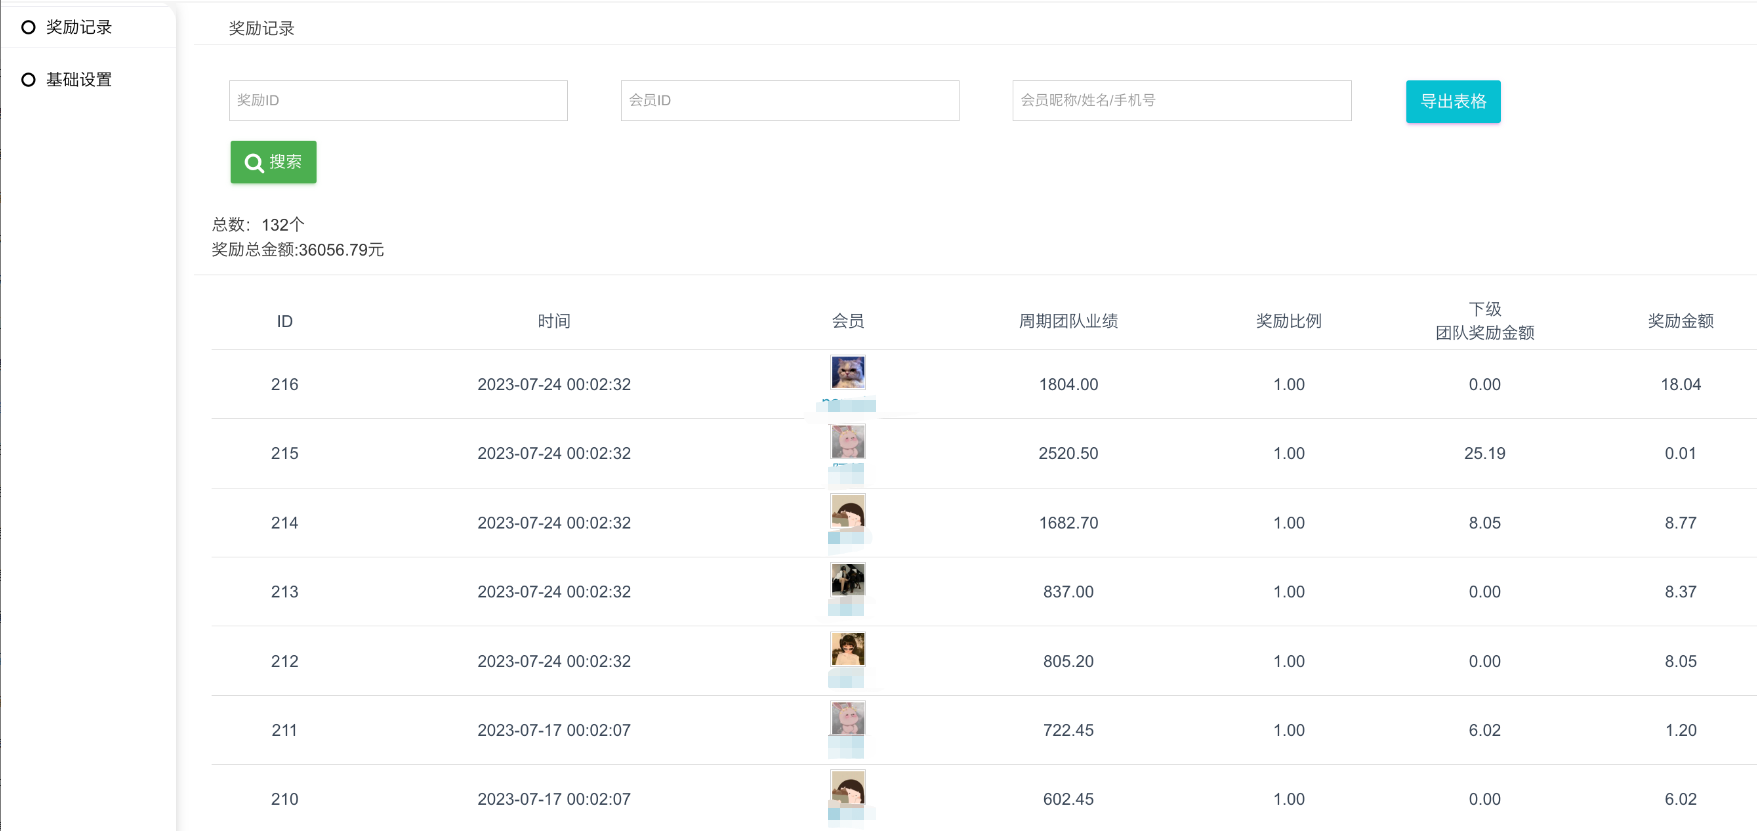Screen dimensions: 1757x831
Task: Click member avatar in row 212
Action: tap(848, 649)
